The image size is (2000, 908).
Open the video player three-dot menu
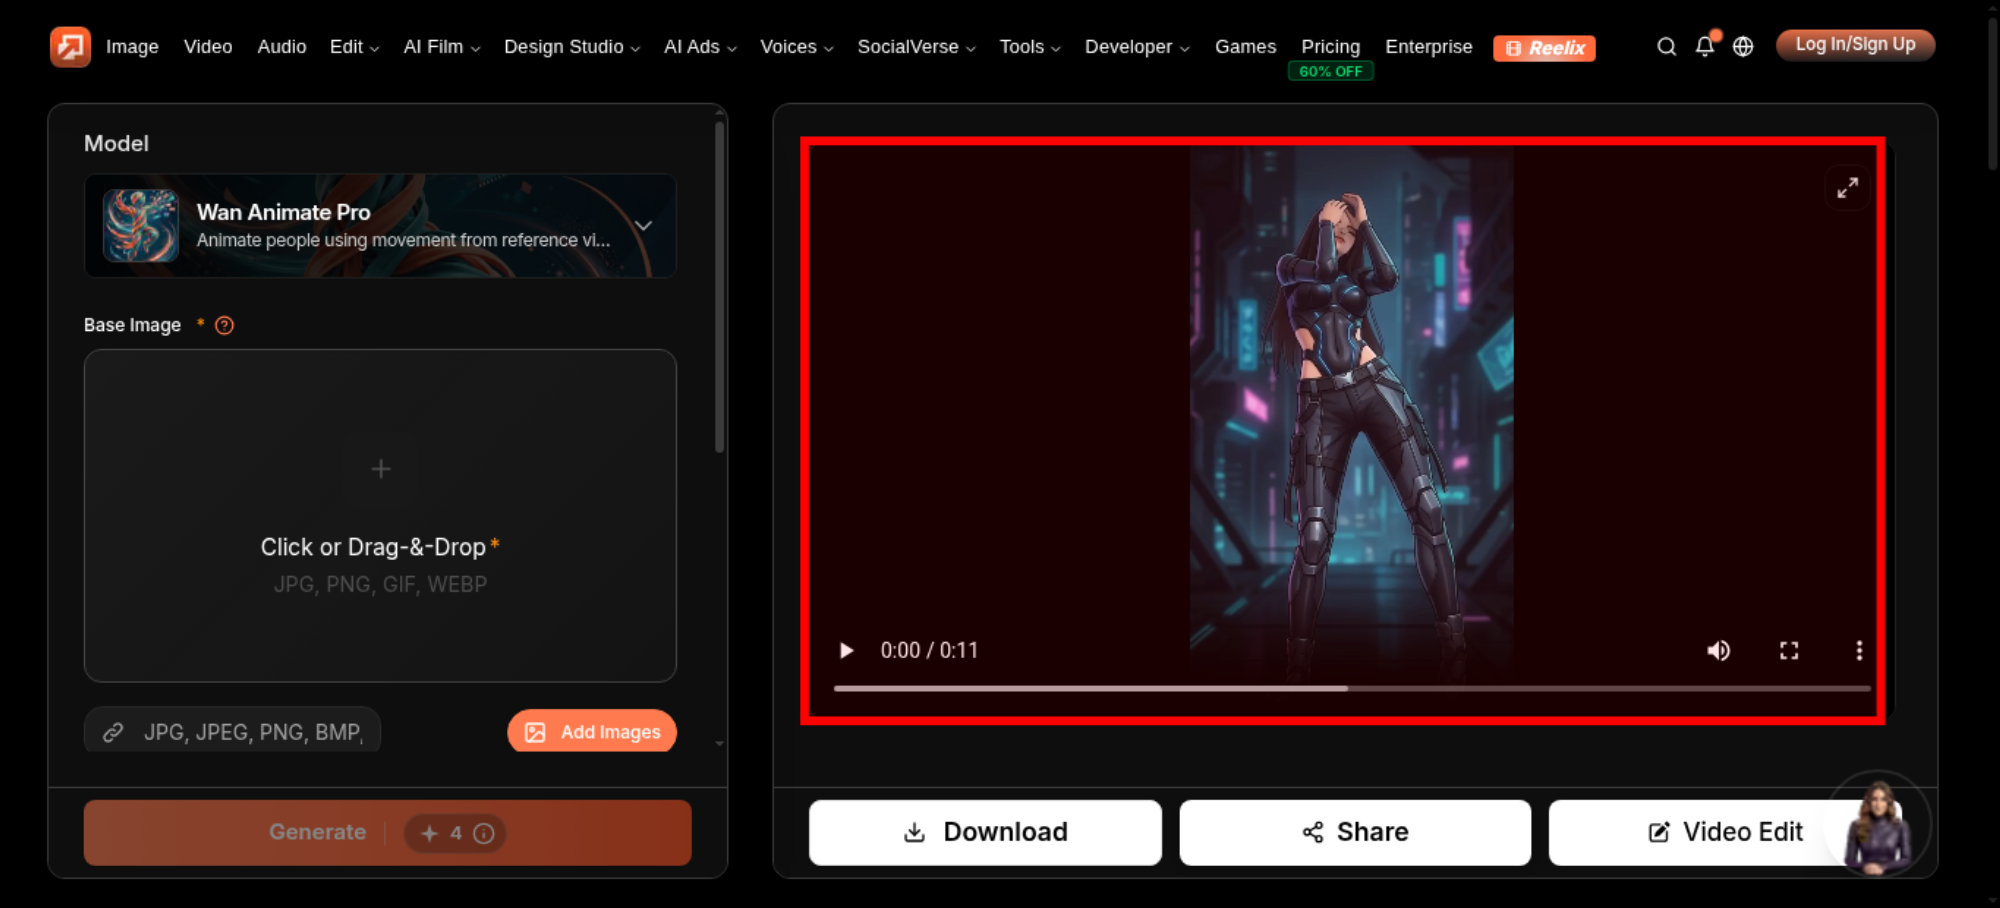tap(1859, 651)
